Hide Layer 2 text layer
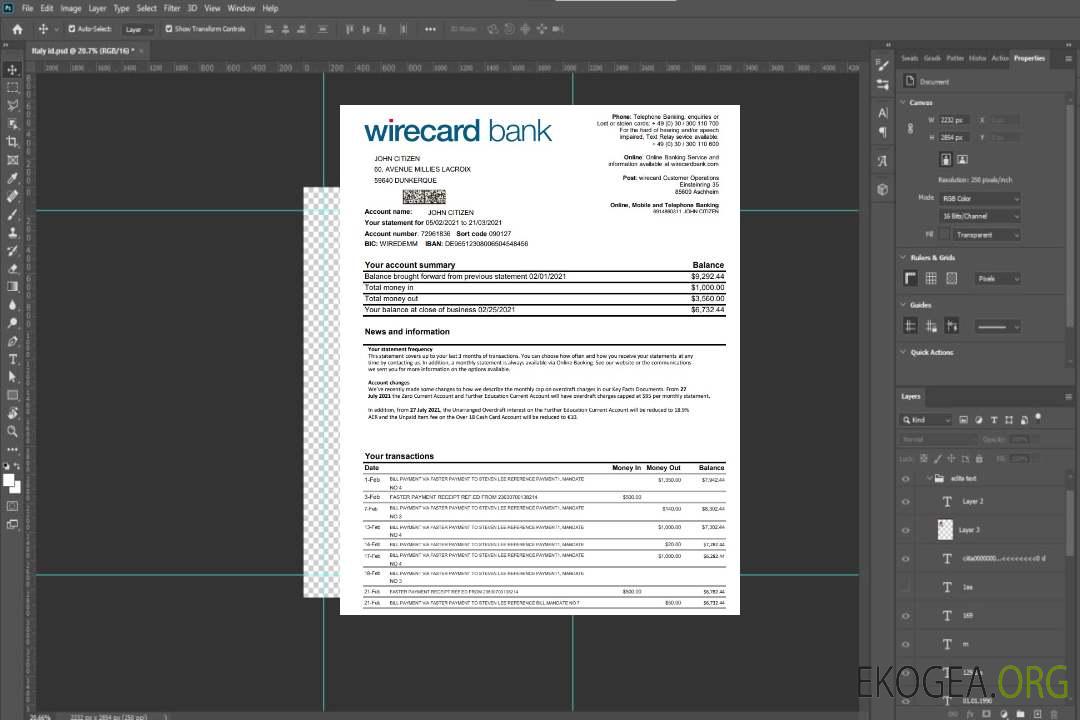Screen dimensions: 1080x720 906,502
